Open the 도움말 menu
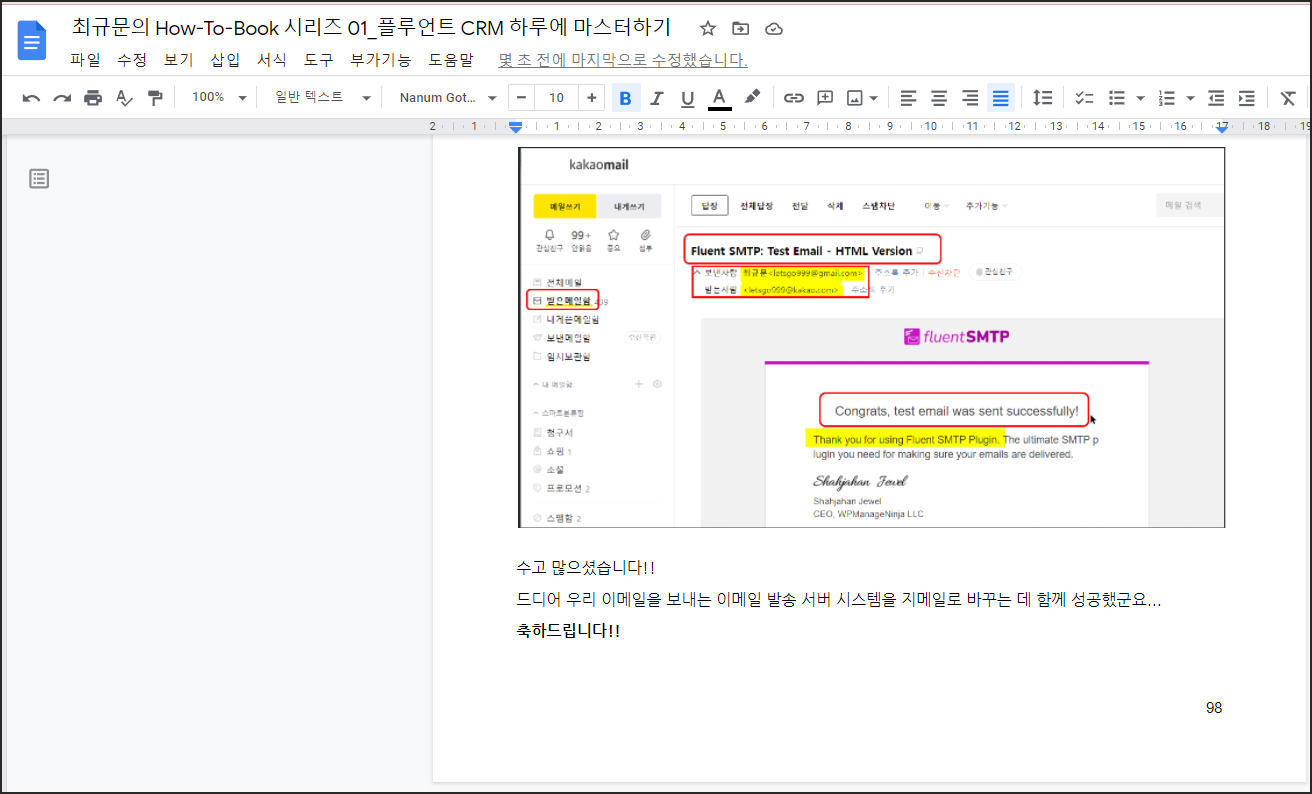The width and height of the screenshot is (1312, 794). [451, 60]
